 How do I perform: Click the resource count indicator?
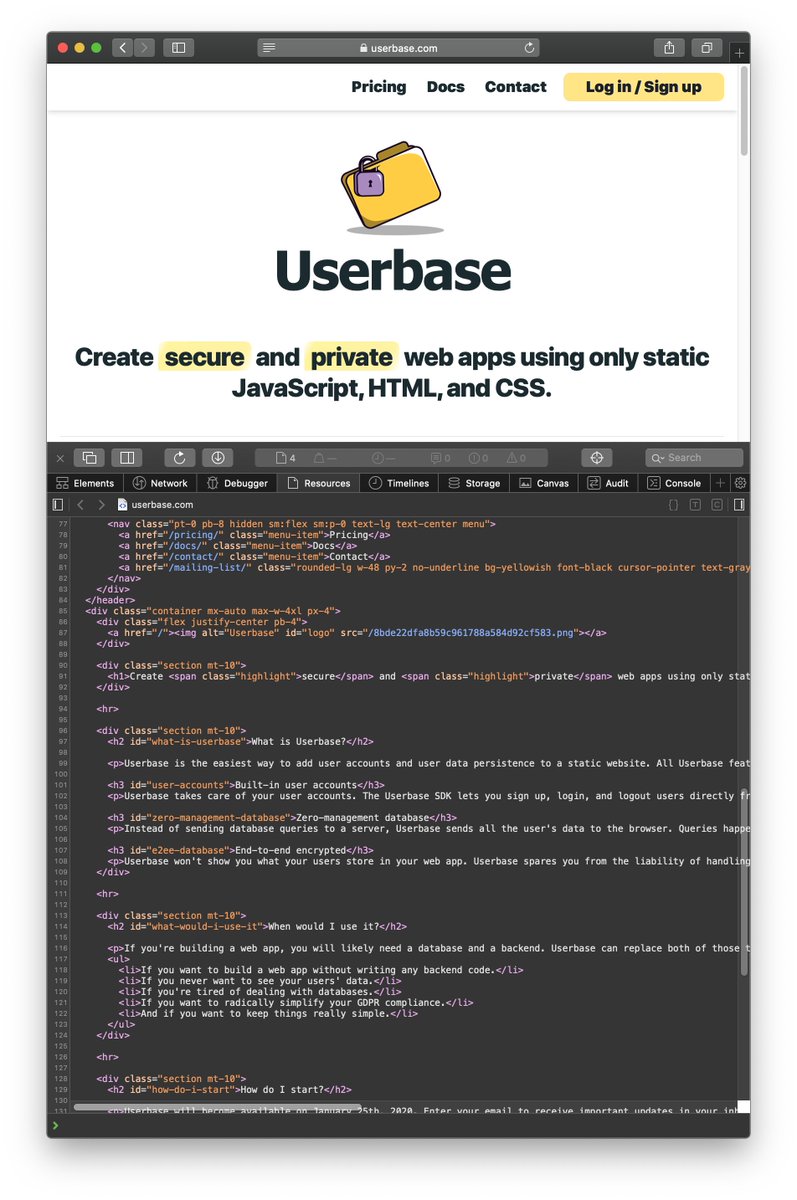click(x=285, y=458)
